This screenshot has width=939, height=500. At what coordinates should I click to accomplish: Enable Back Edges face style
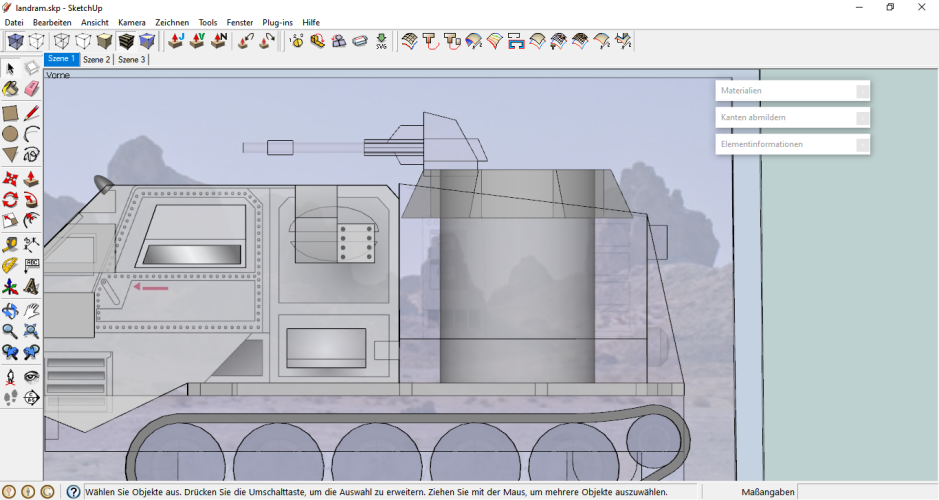click(x=37, y=41)
